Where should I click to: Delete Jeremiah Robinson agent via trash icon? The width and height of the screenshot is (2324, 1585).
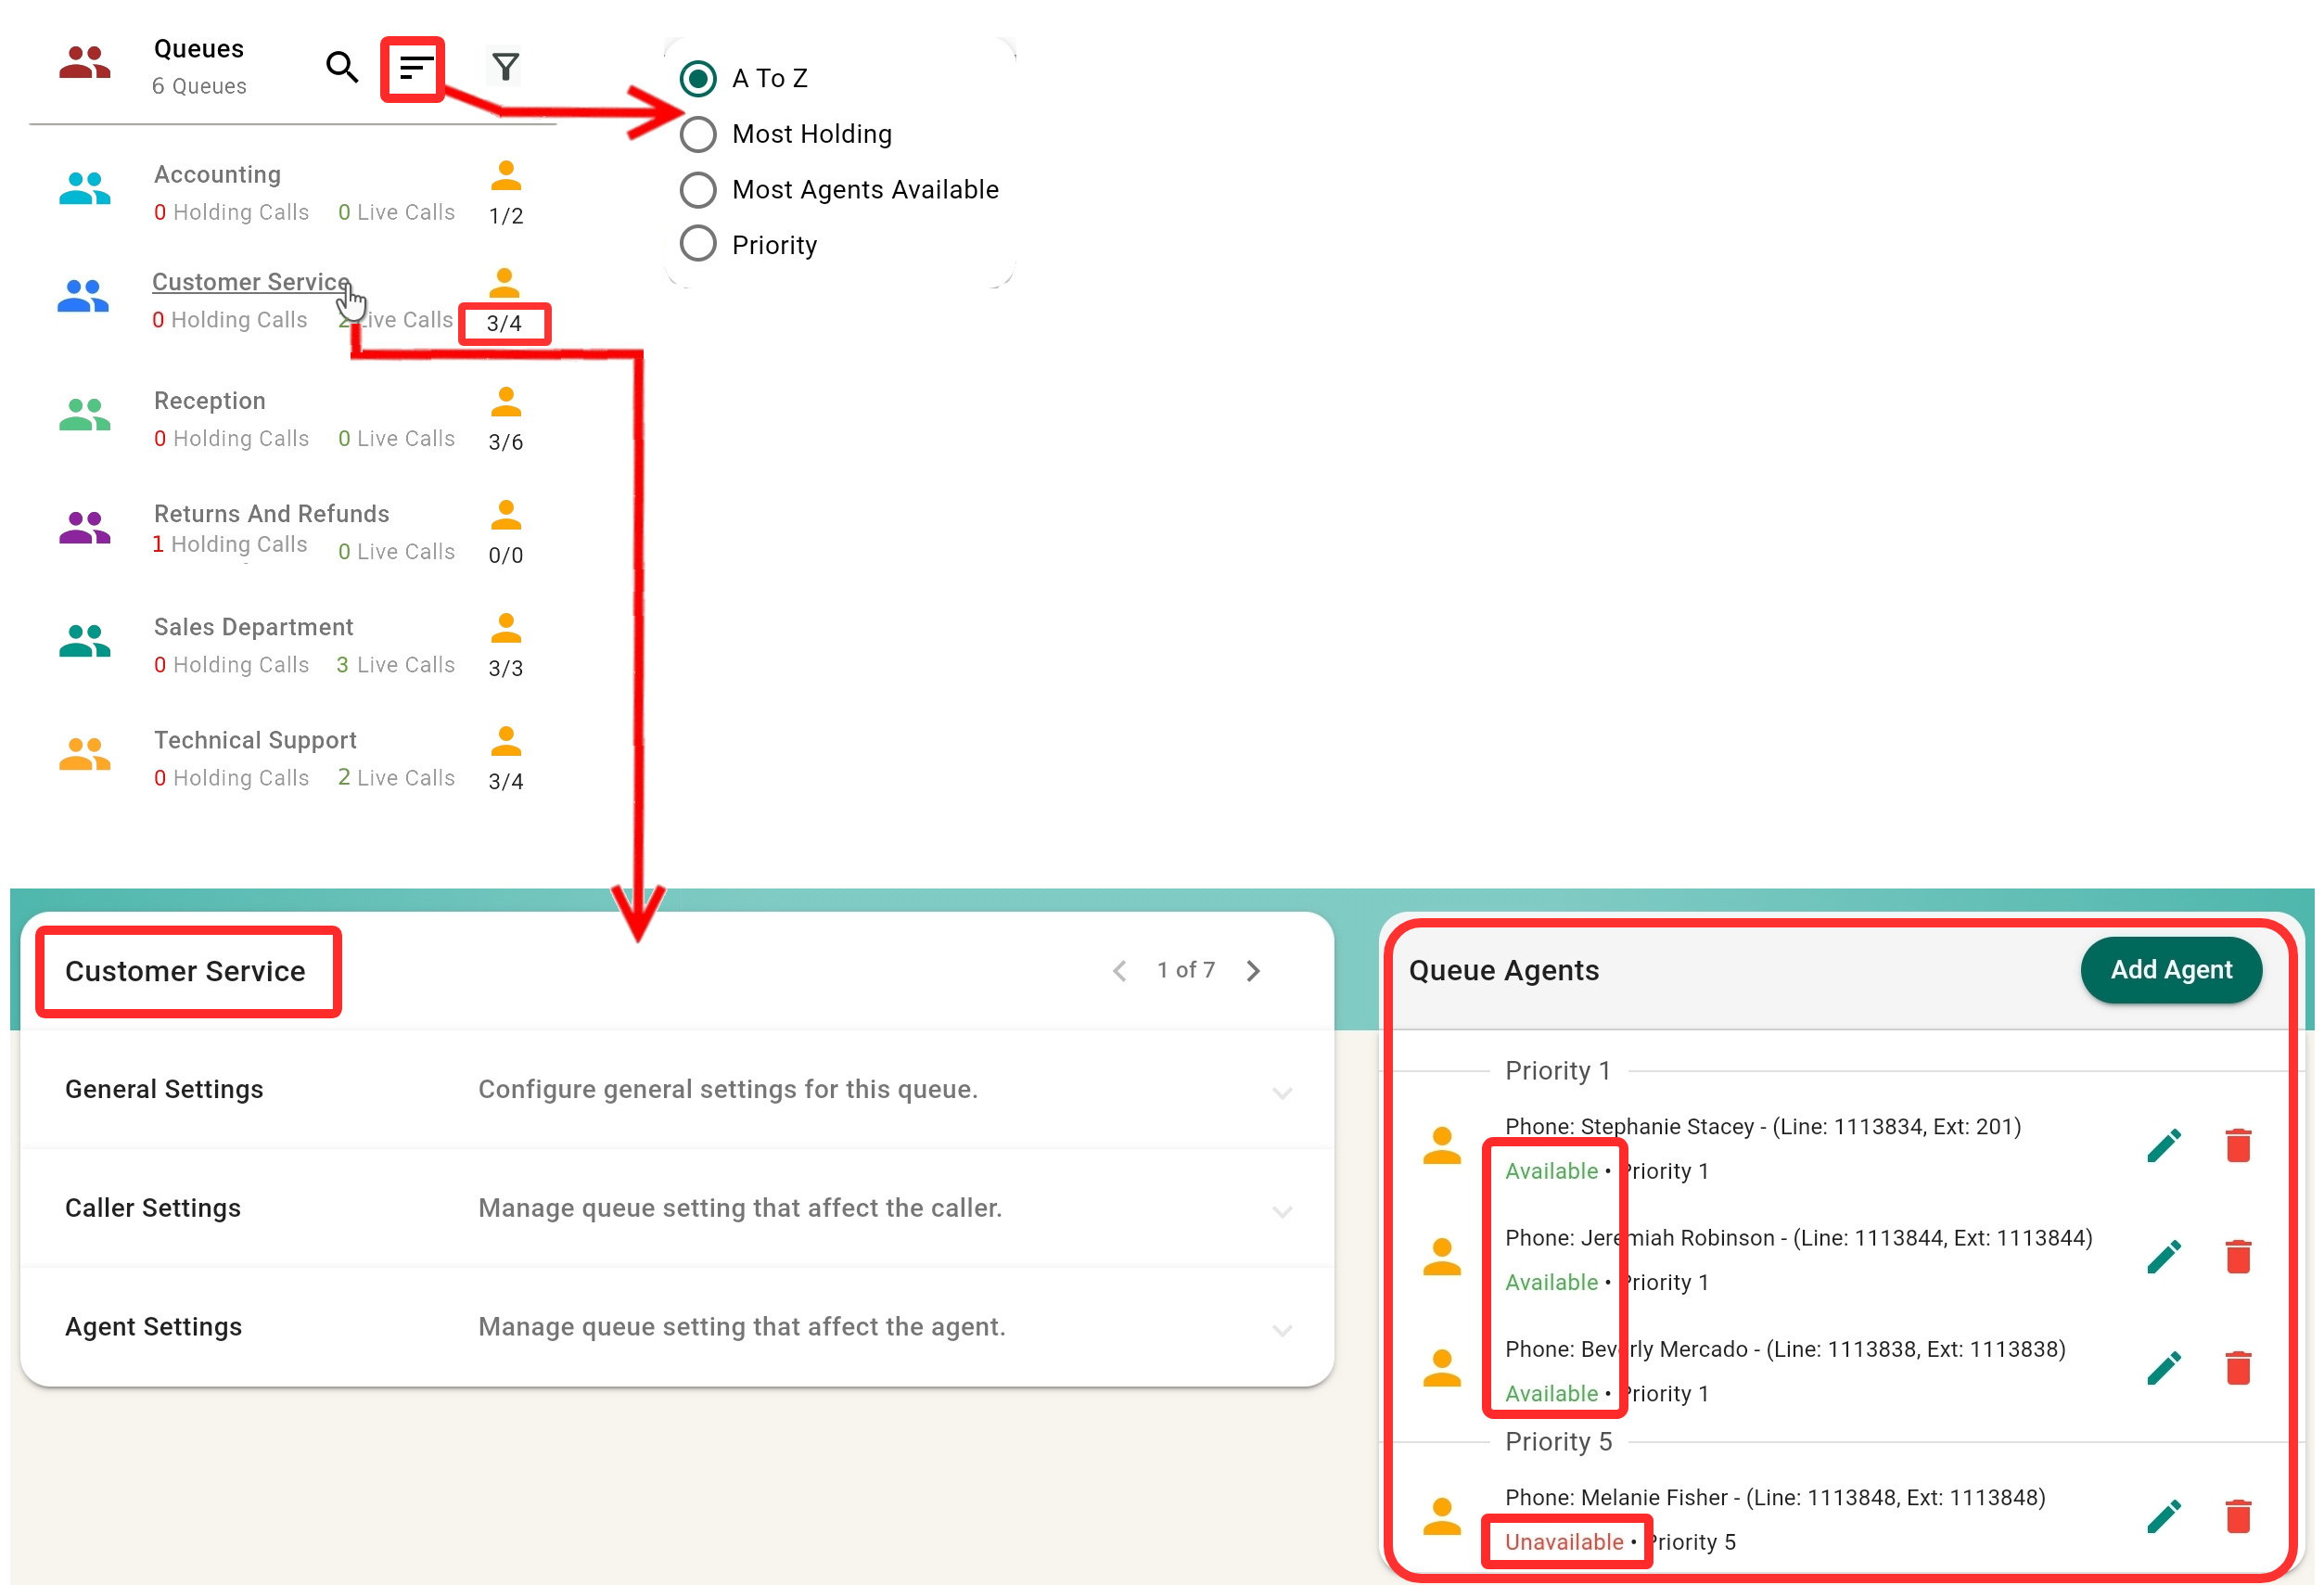2238,1257
